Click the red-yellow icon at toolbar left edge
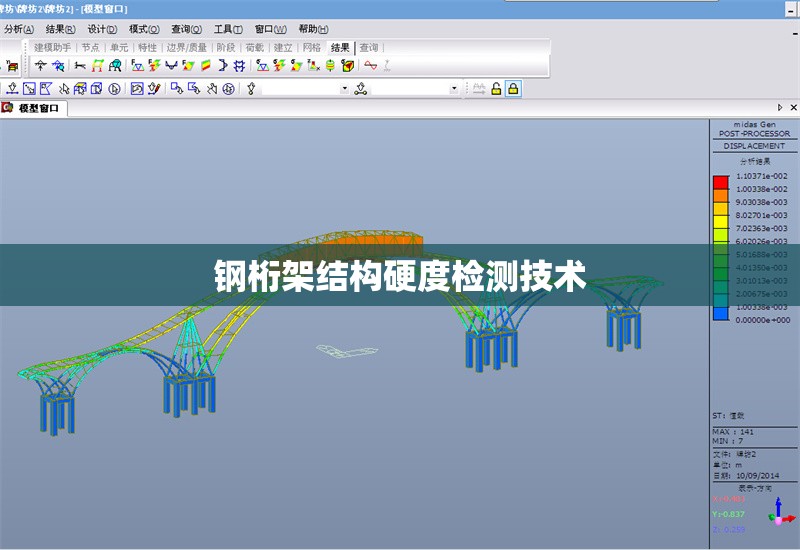 point(12,66)
